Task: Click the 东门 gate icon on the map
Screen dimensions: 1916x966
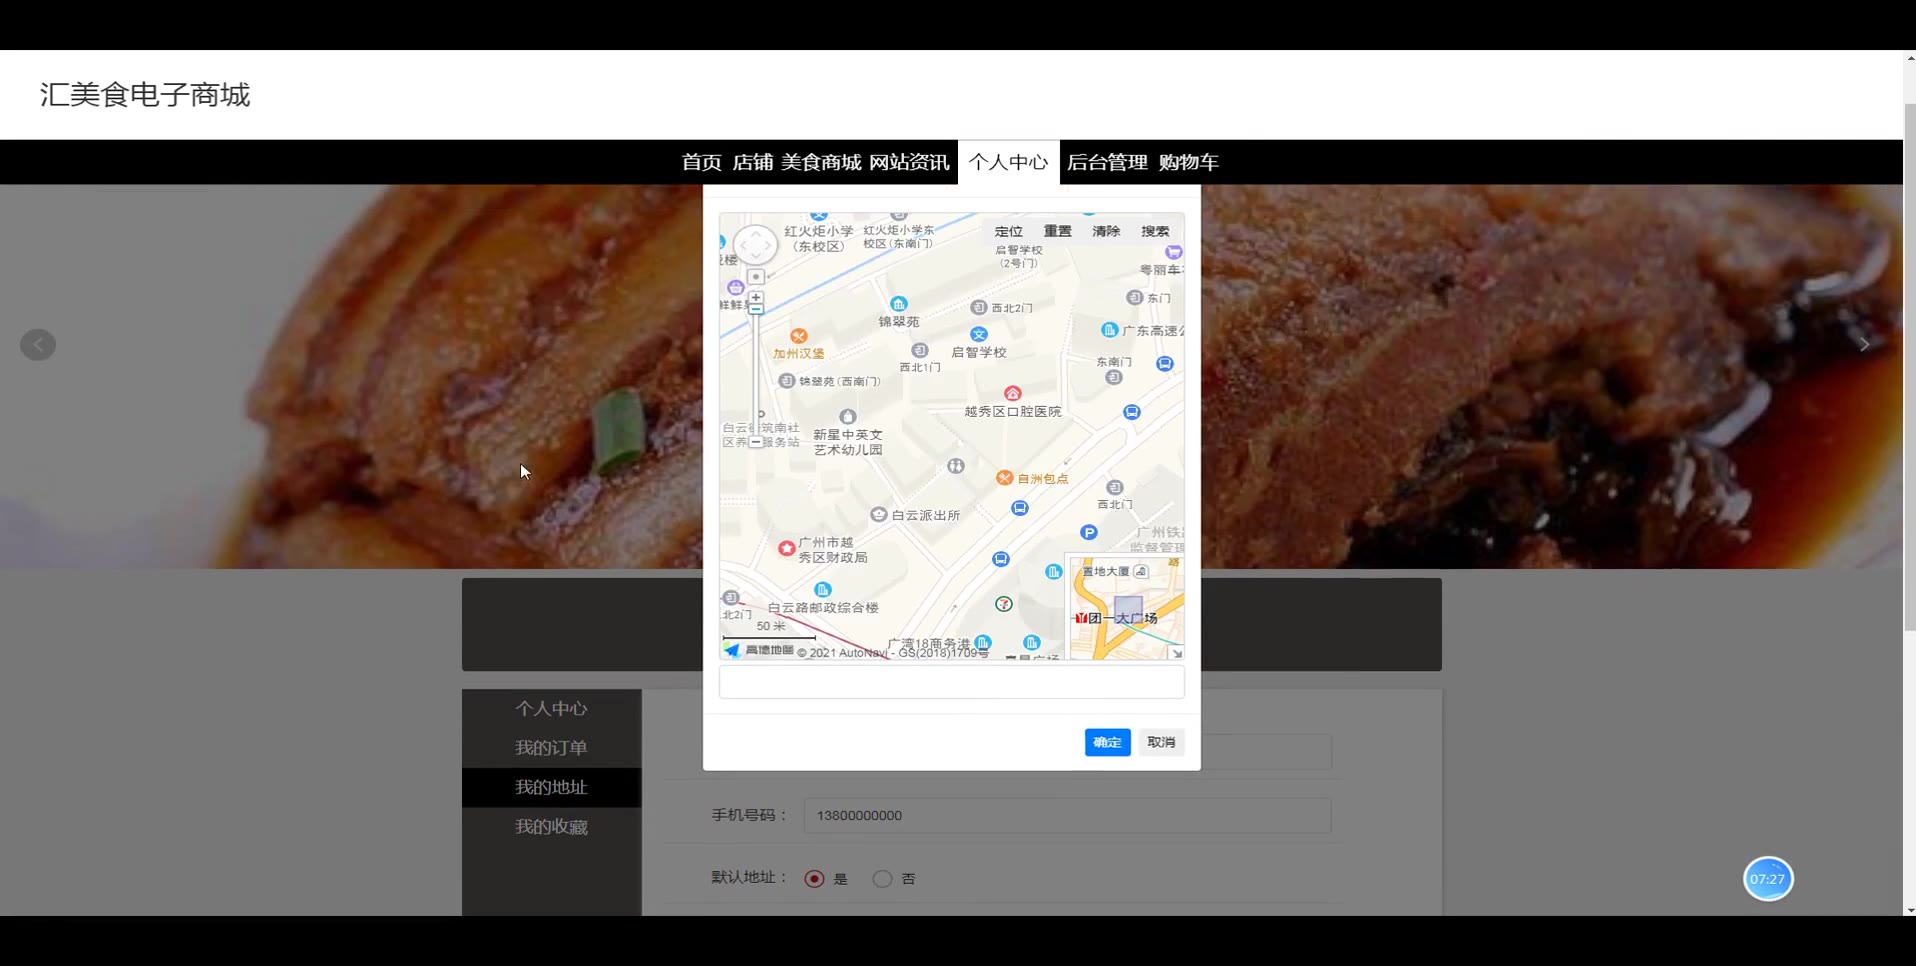Action: 1134,298
